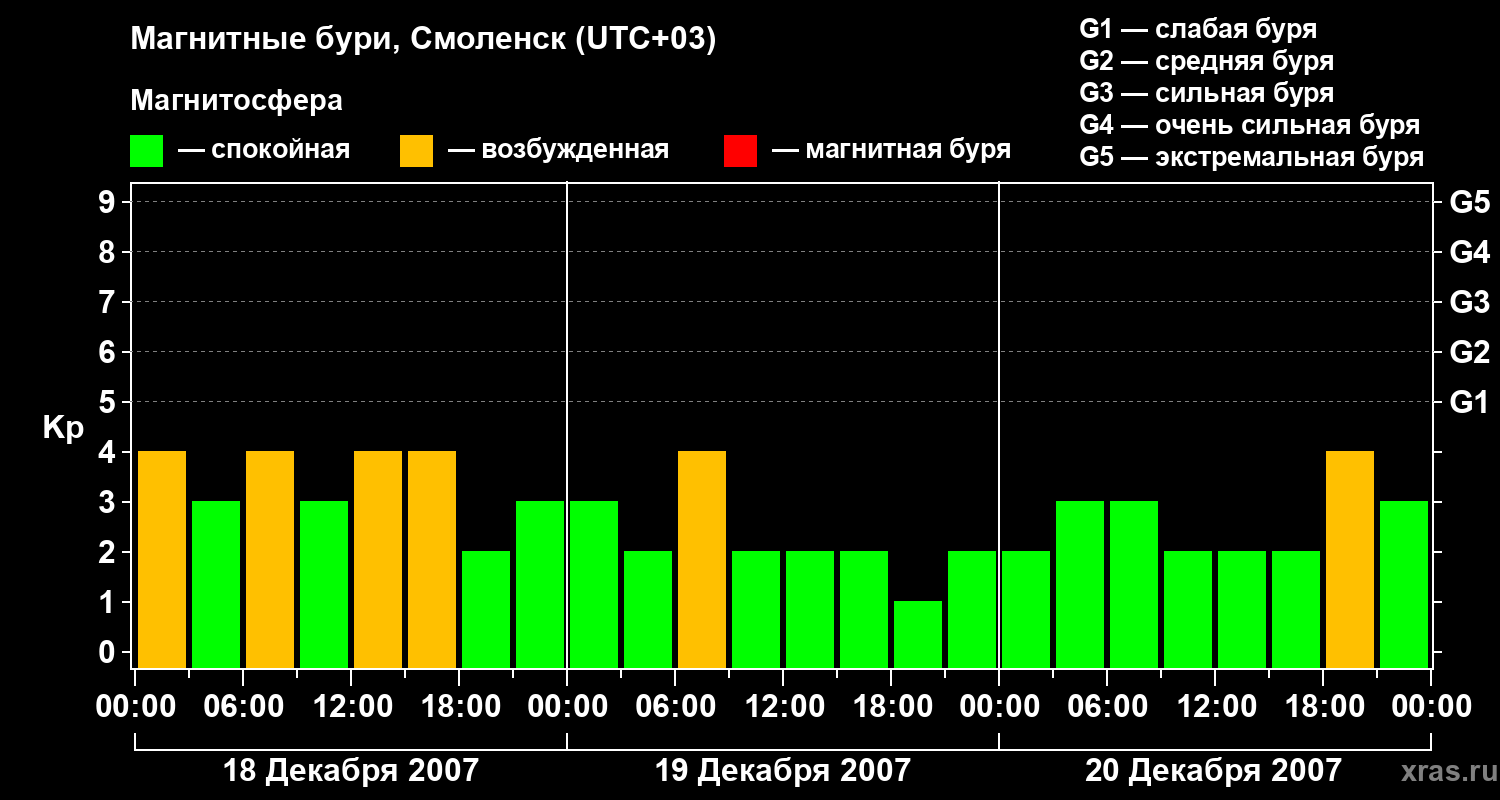This screenshot has width=1500, height=800.
Task: Click the date label '20 Декабря 2007'
Action: [1214, 771]
